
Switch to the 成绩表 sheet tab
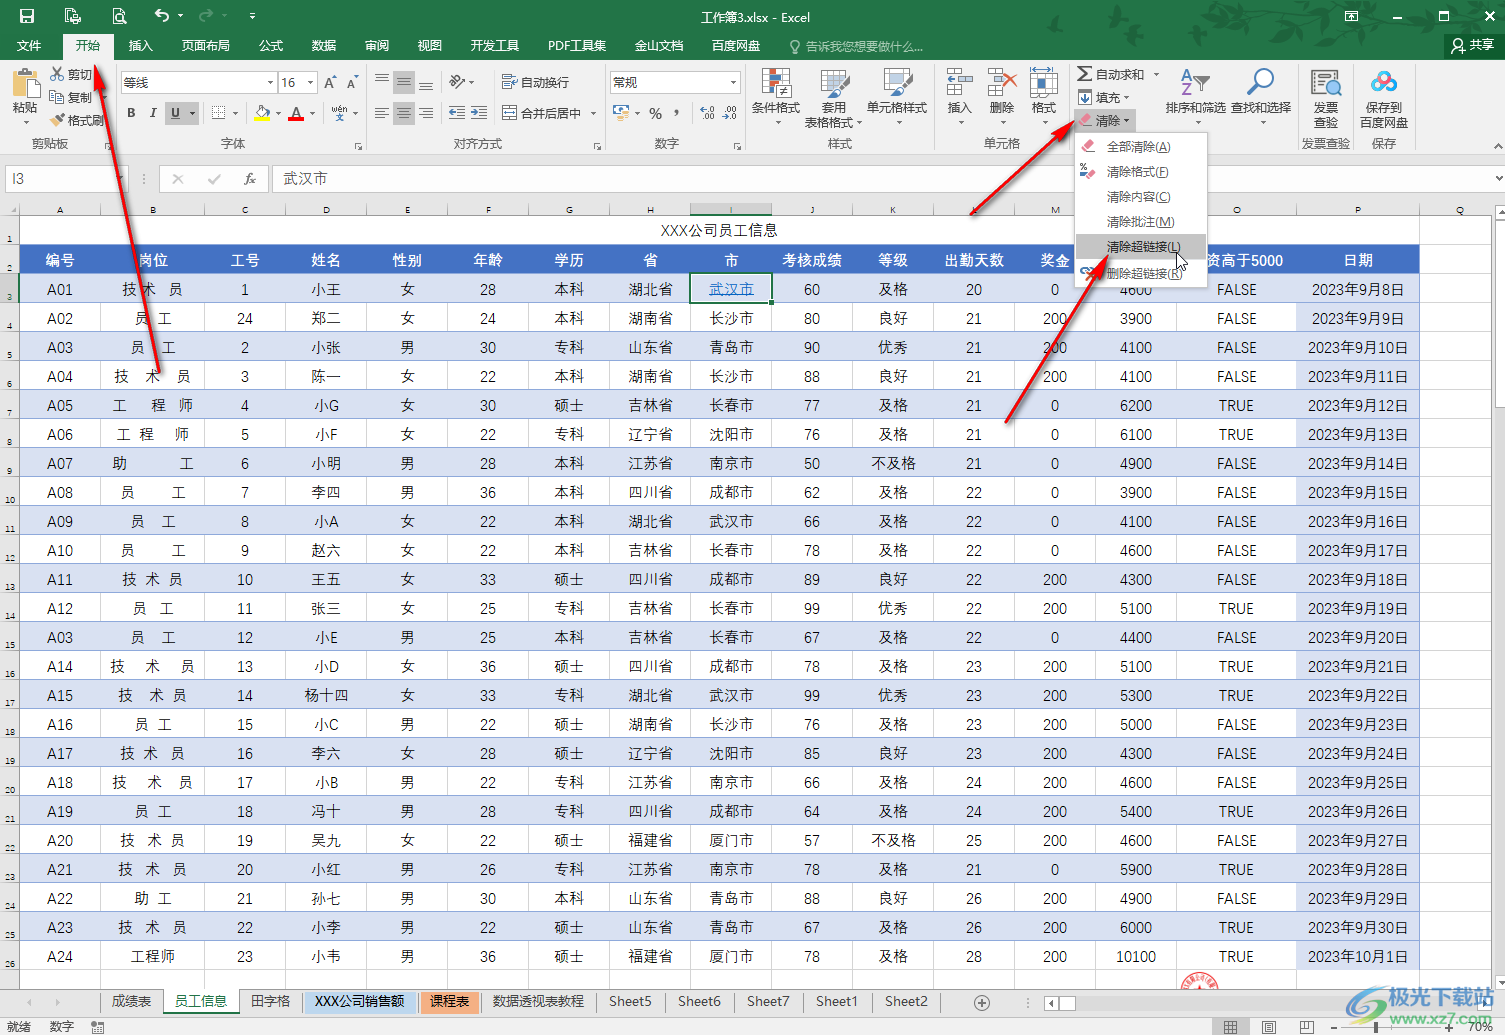[x=131, y=1001]
